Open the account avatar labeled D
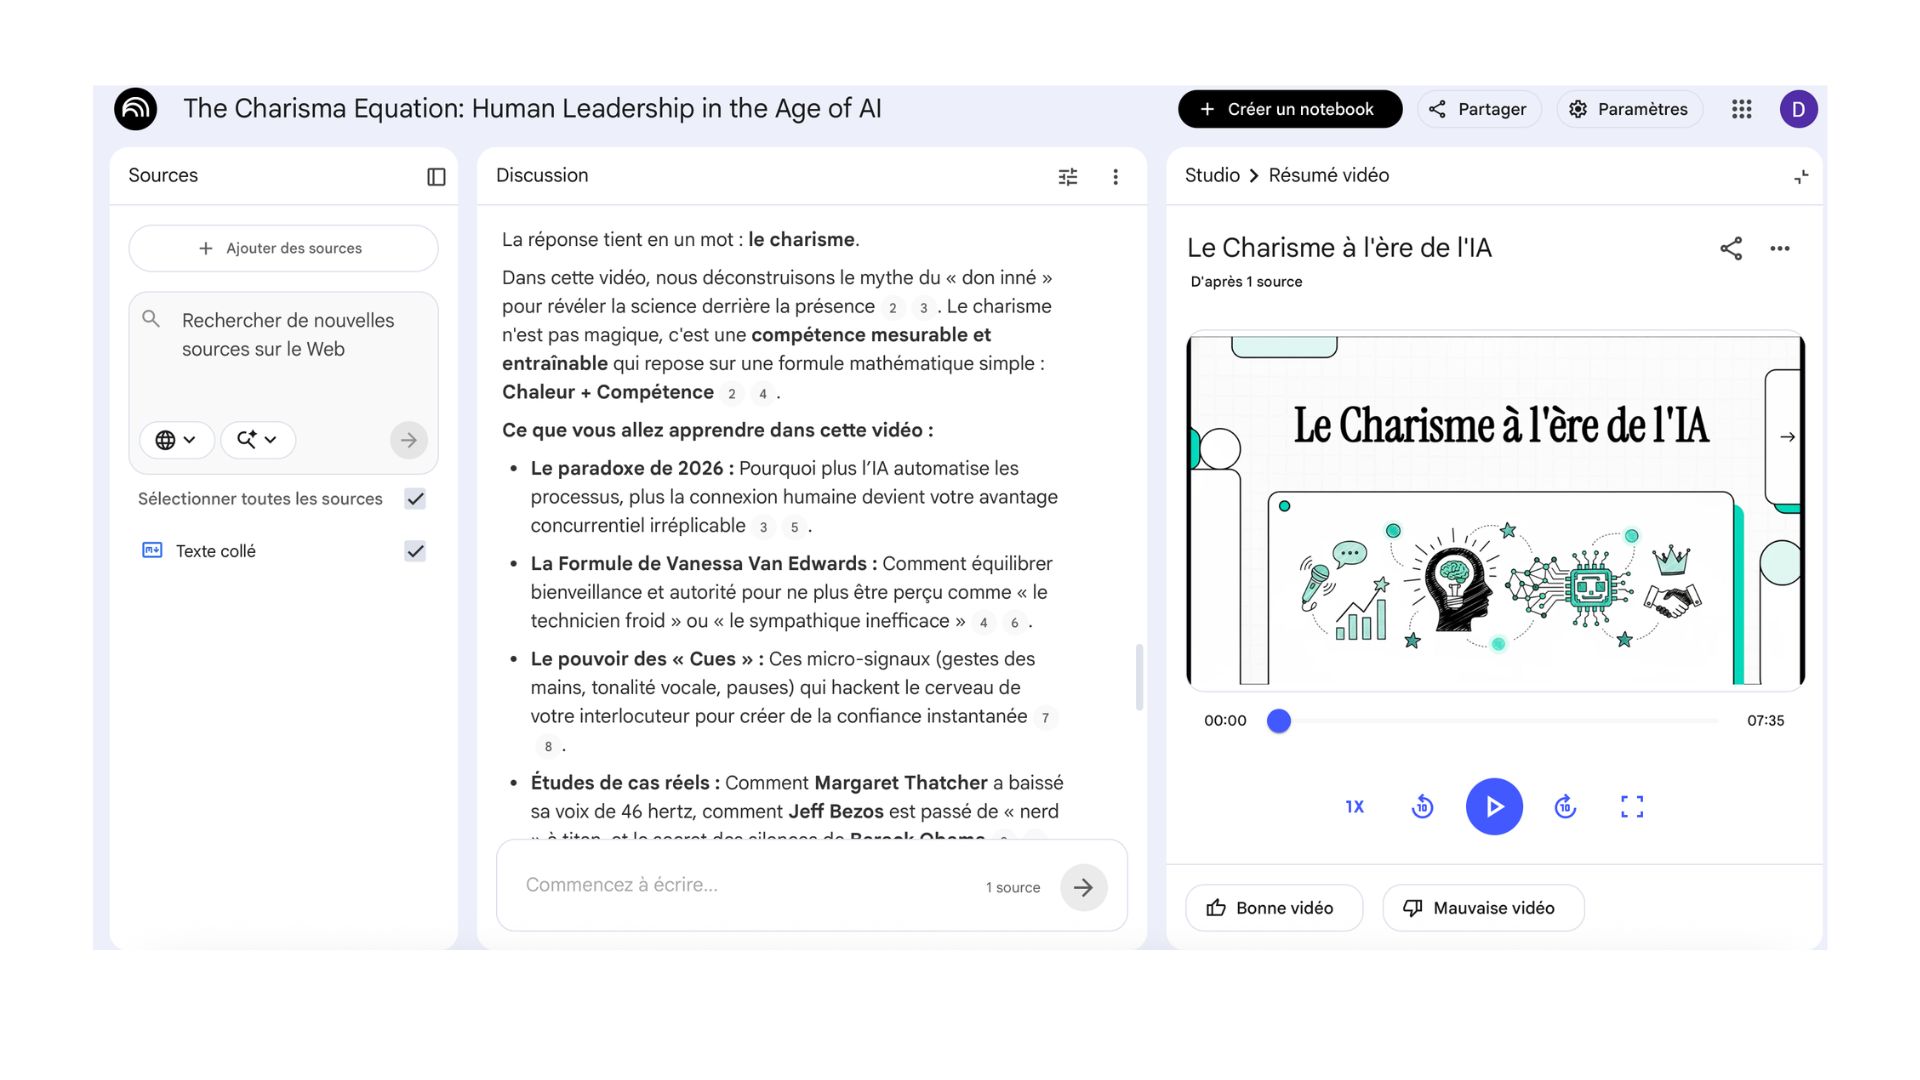1920x1080 pixels. tap(1798, 109)
